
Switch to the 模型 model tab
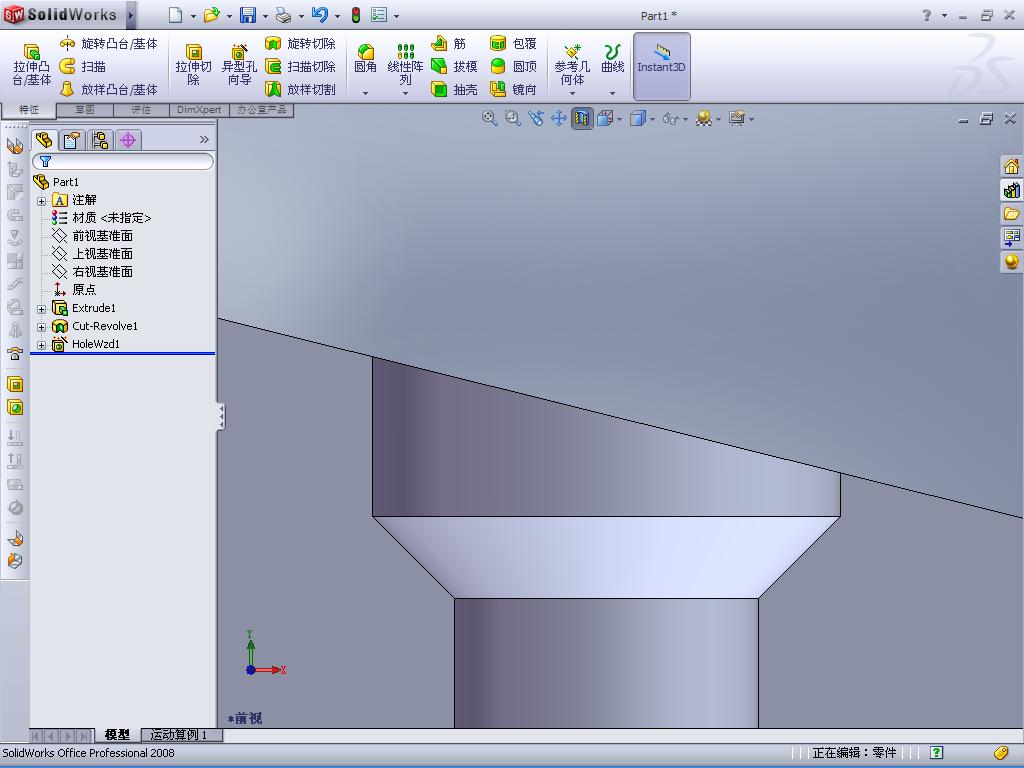click(x=118, y=735)
